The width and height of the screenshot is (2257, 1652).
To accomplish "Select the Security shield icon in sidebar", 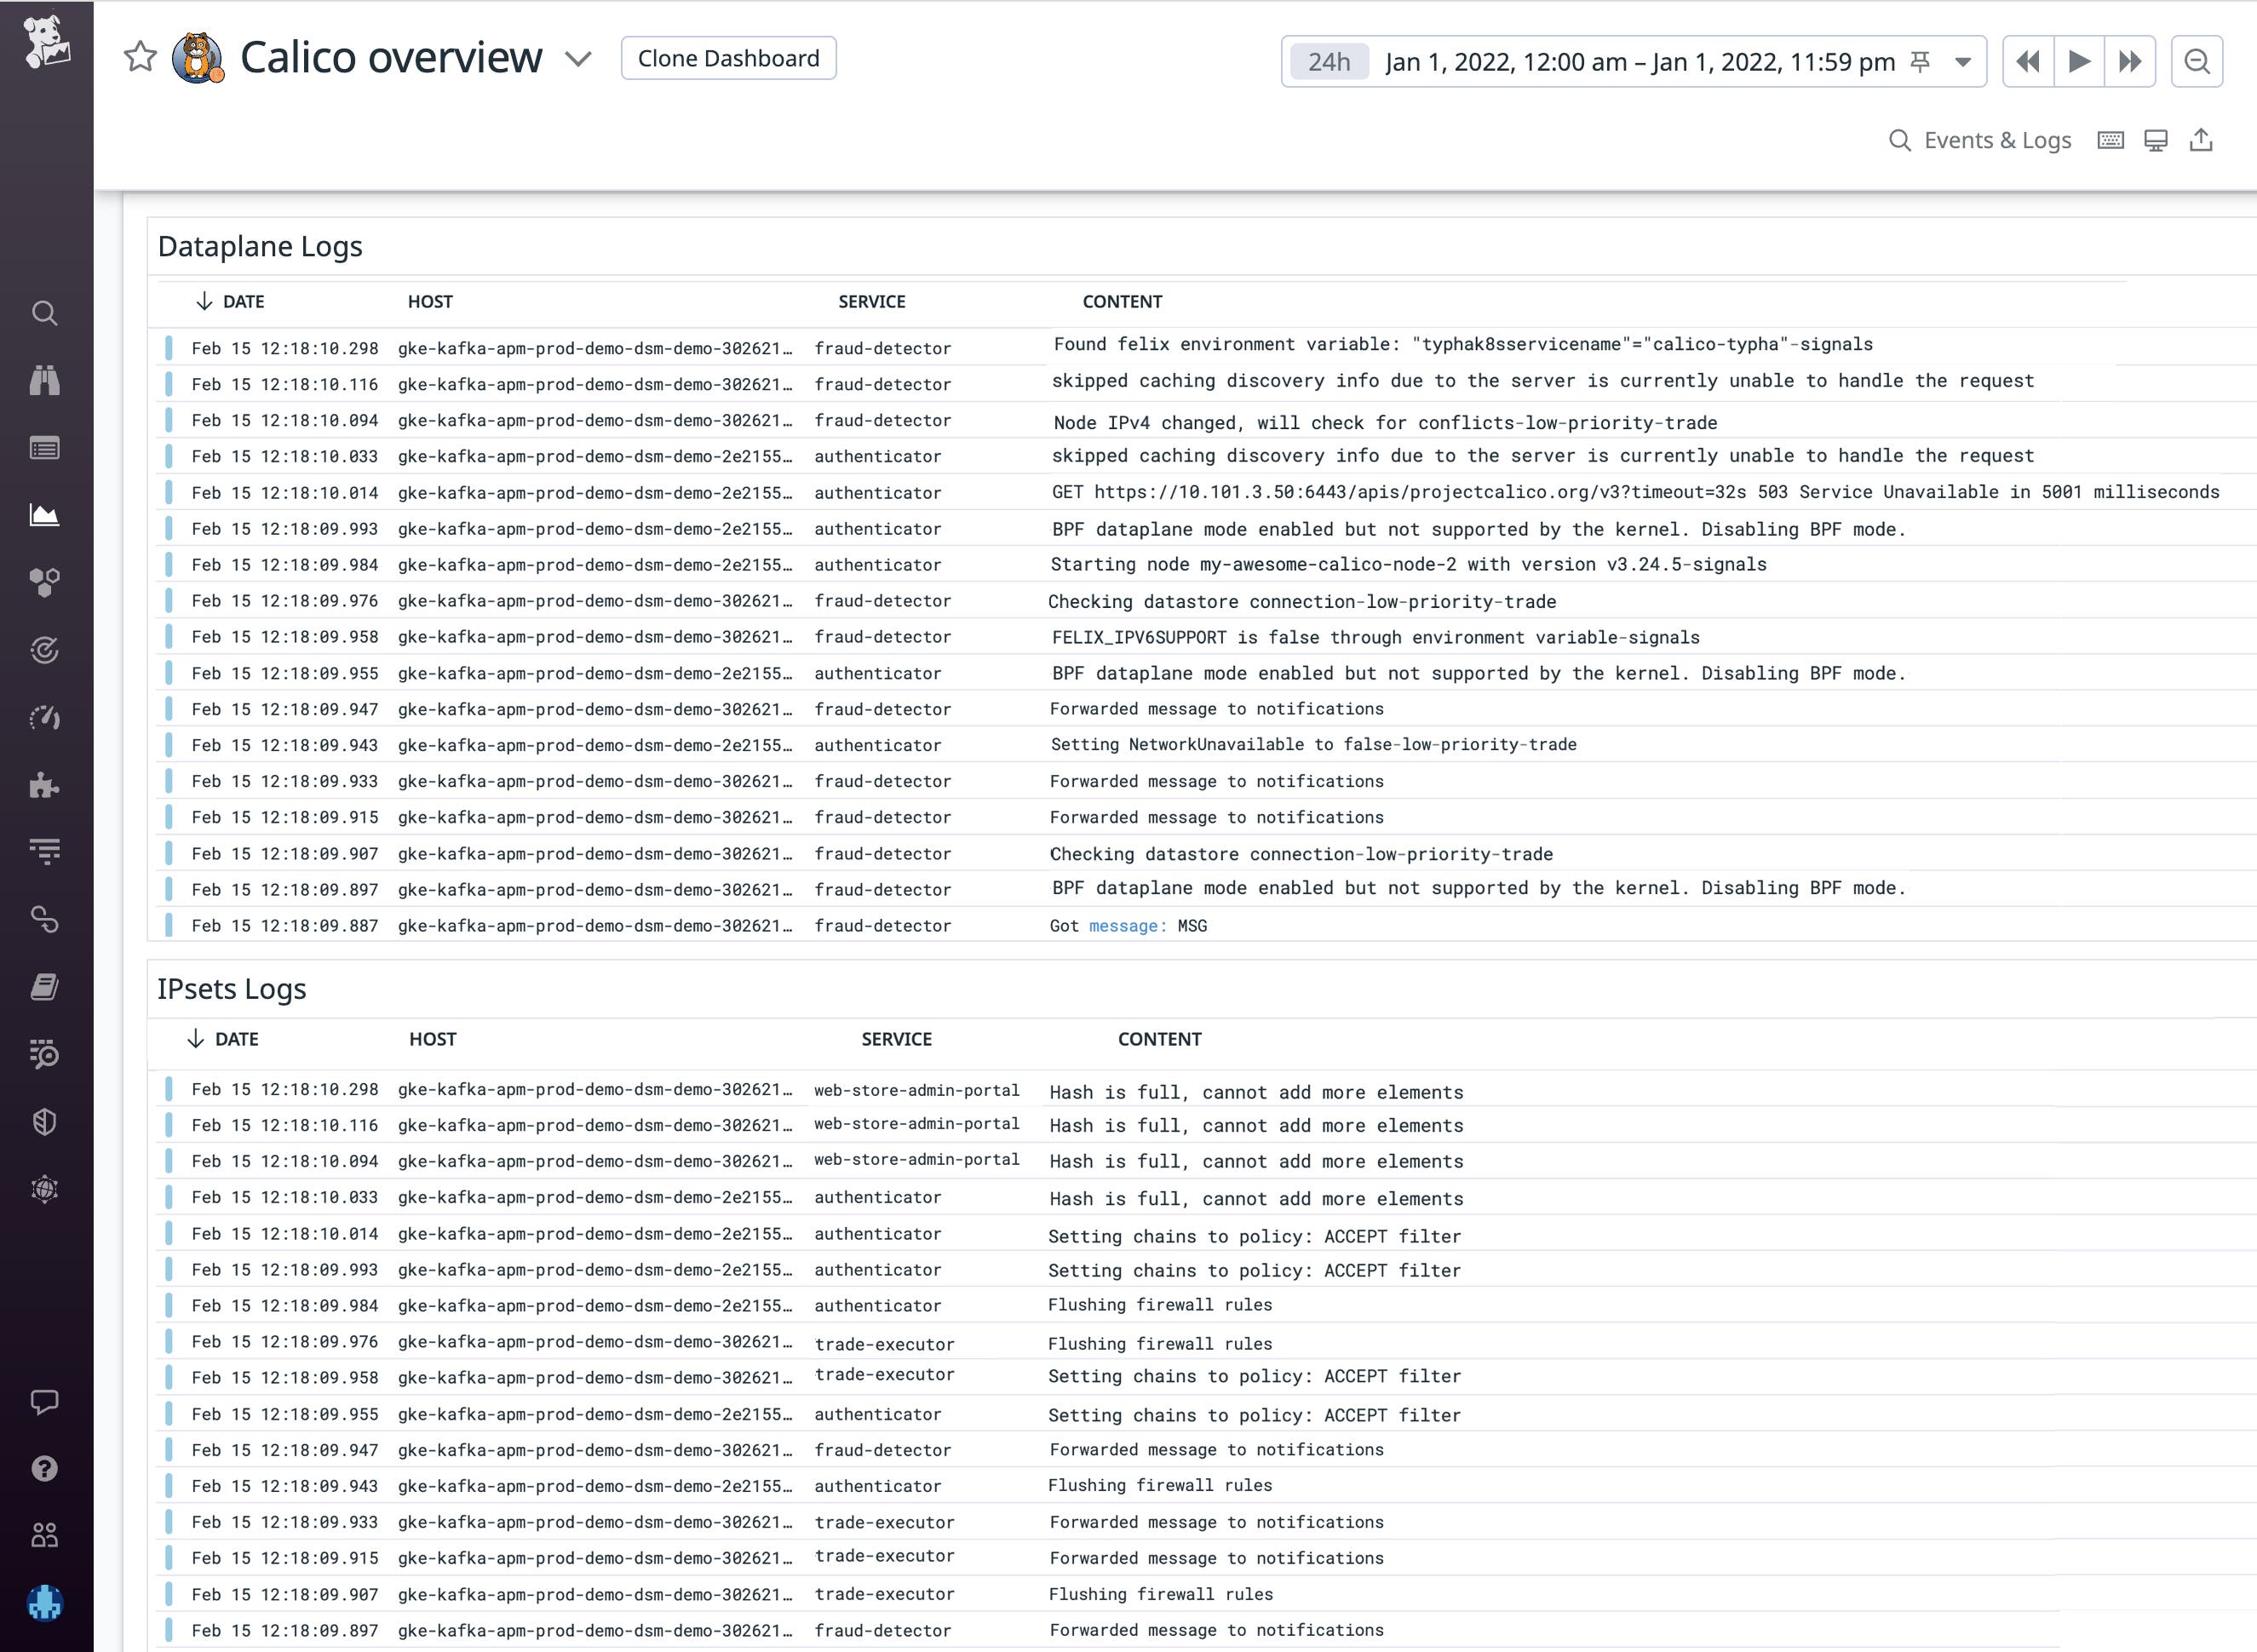I will (45, 1121).
